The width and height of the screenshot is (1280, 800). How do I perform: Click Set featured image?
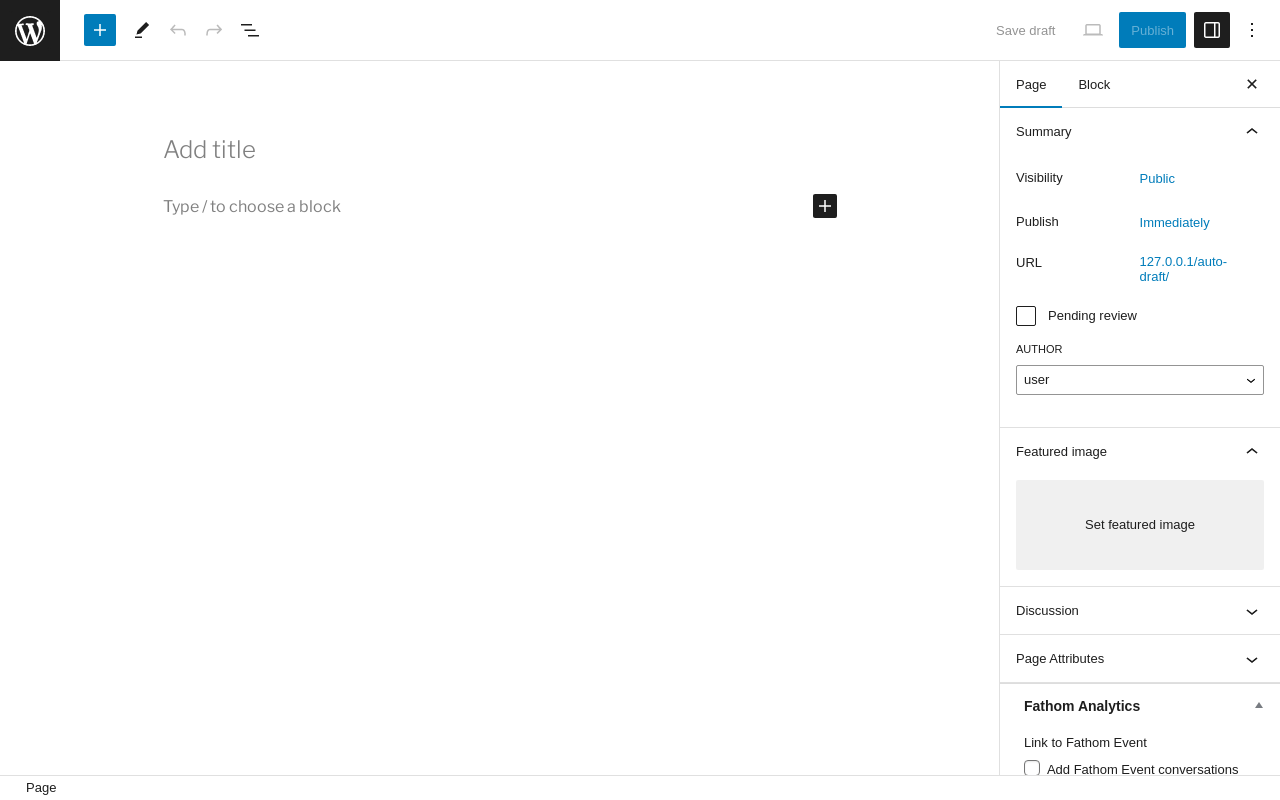click(x=1140, y=525)
